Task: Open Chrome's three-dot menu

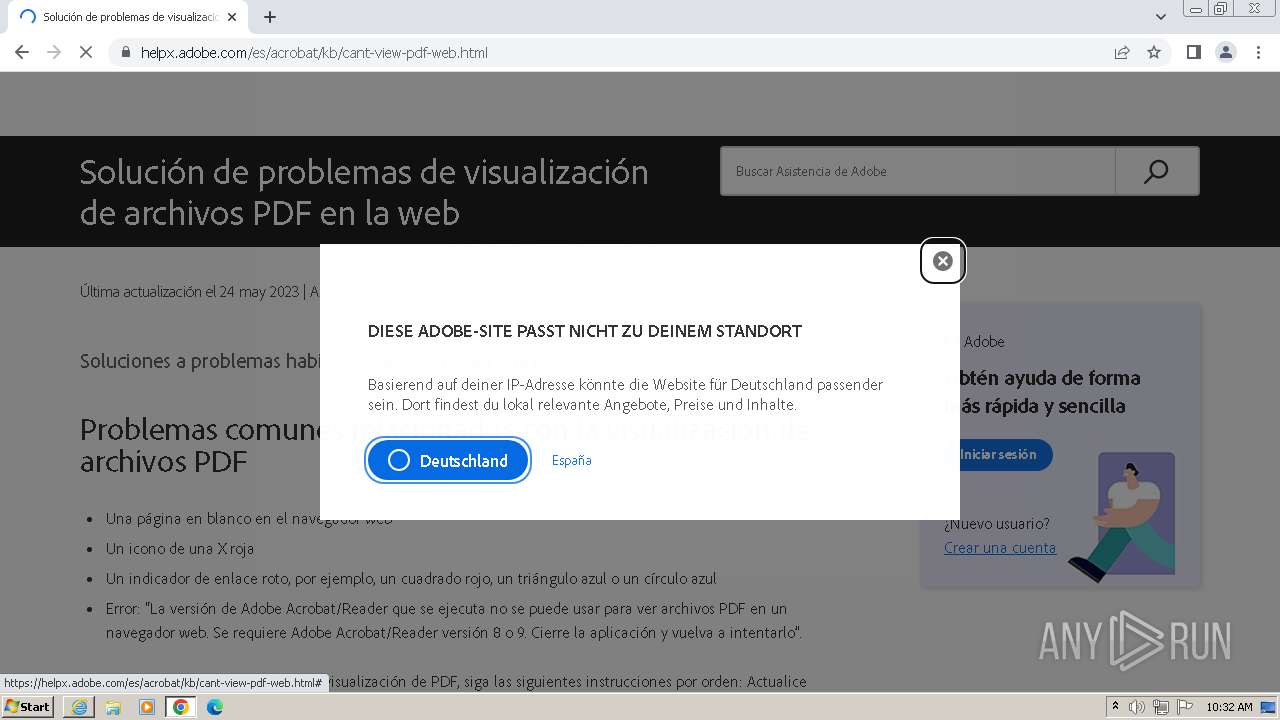Action: coord(1258,52)
